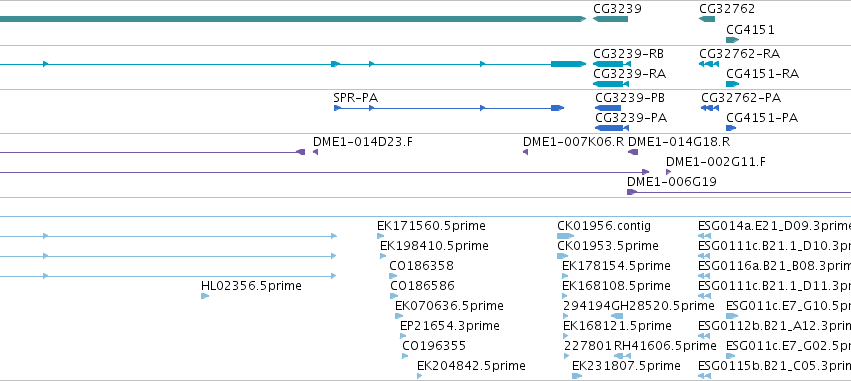
Task: Click the CG3239-PB protein glyph
Action: [608, 108]
